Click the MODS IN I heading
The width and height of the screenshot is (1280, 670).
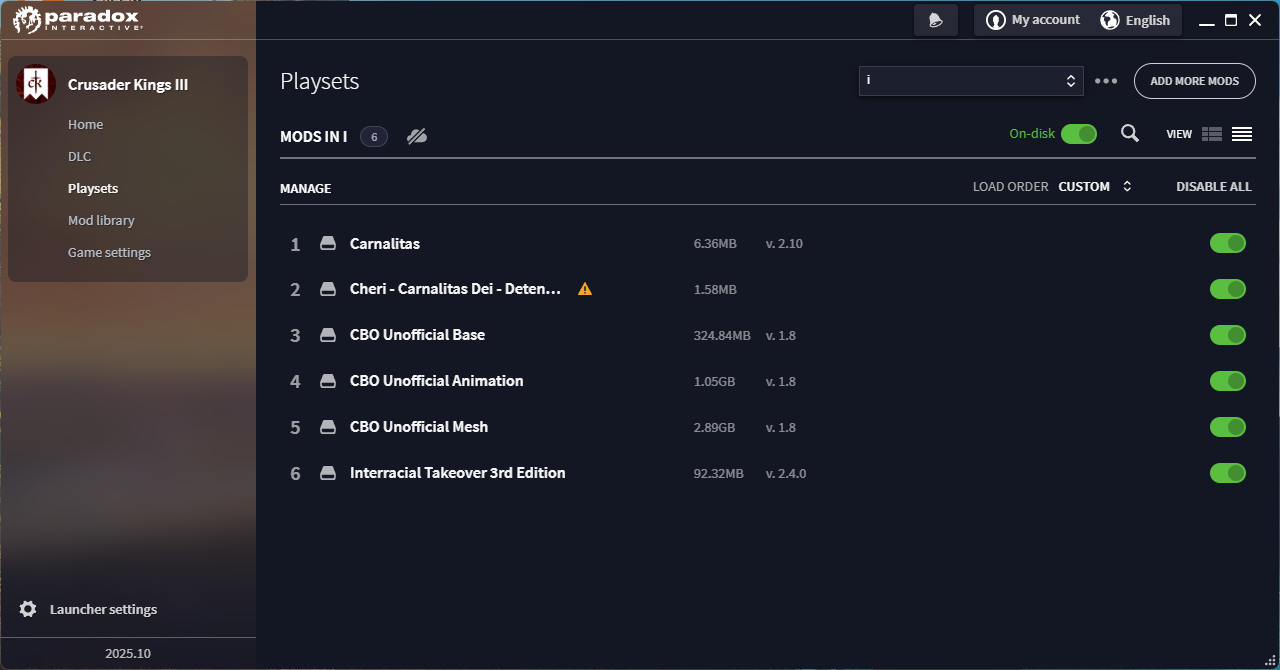tap(314, 137)
